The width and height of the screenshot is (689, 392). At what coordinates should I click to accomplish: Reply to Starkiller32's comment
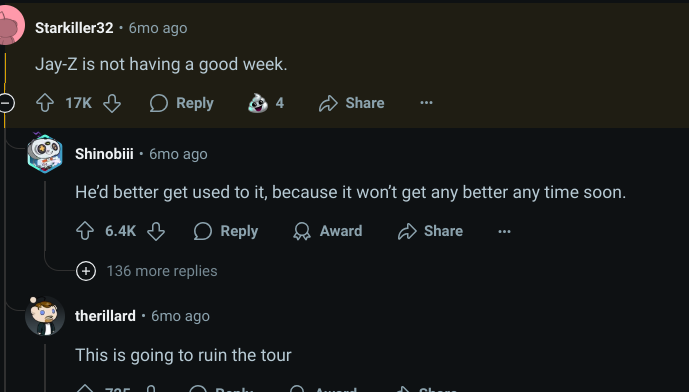click(x=181, y=103)
